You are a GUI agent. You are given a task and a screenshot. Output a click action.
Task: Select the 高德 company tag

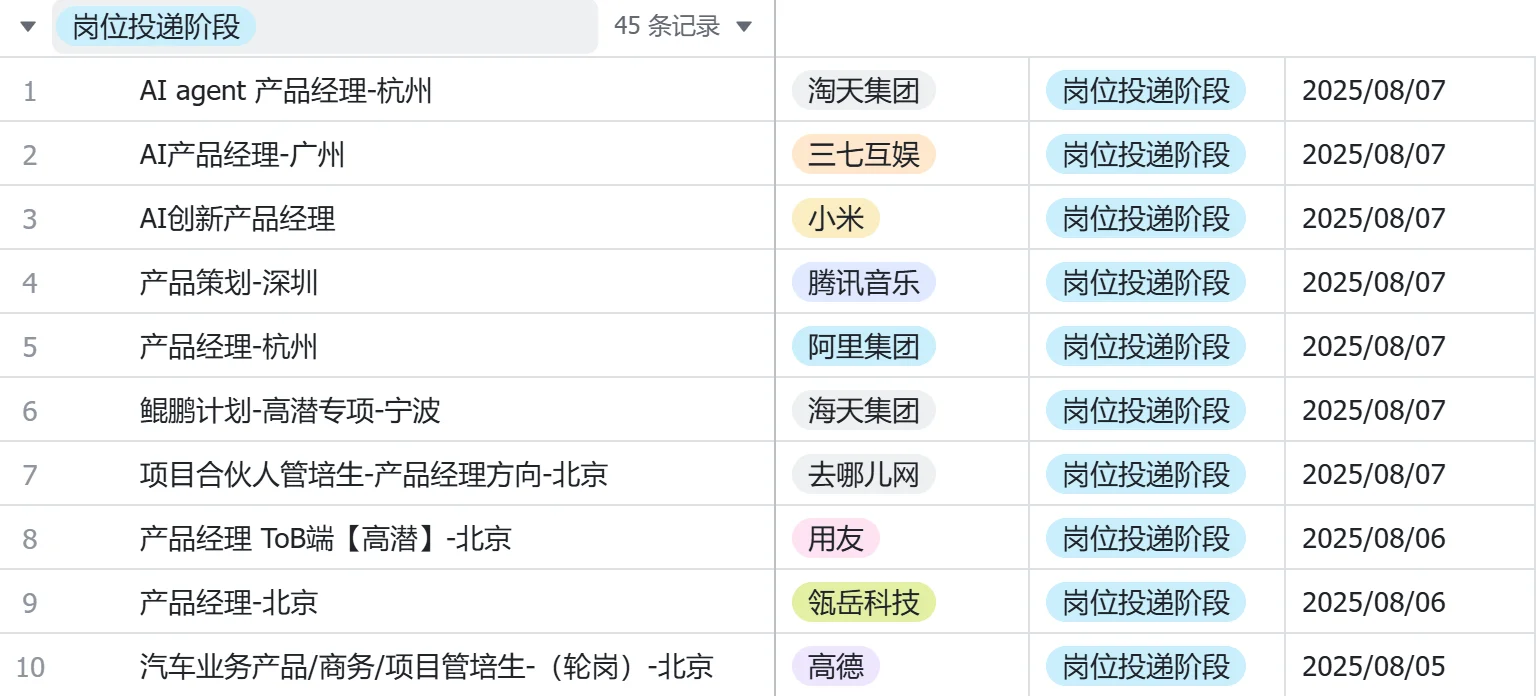point(836,667)
